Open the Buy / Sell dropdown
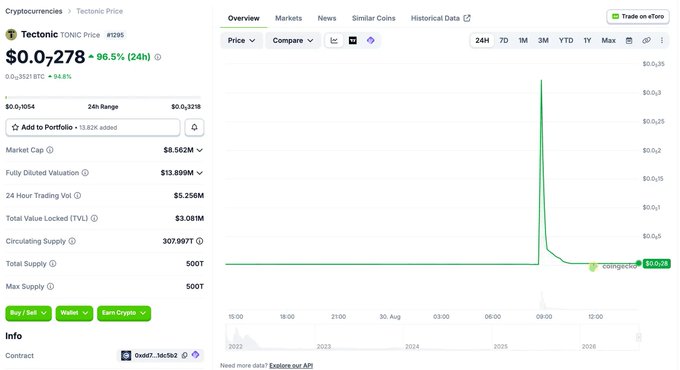Screen dimensions: 680x370 point(28,313)
